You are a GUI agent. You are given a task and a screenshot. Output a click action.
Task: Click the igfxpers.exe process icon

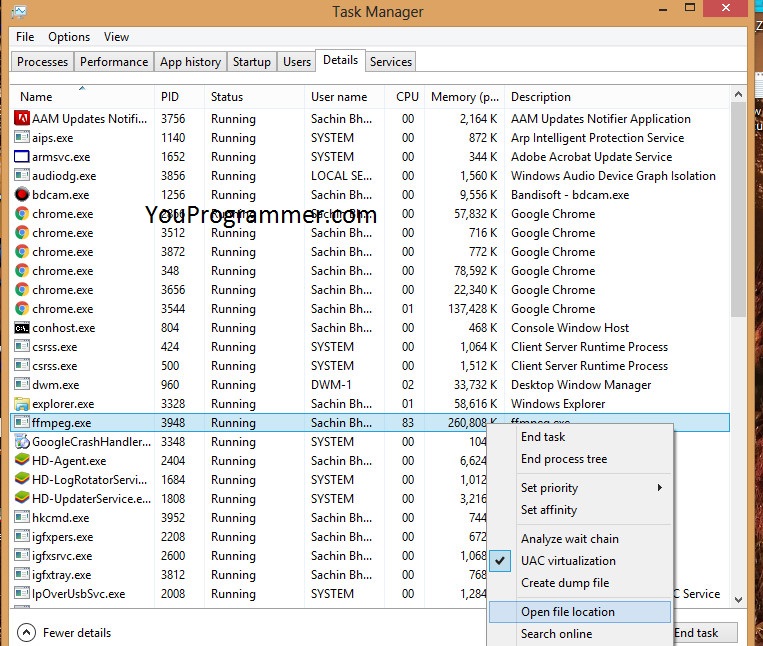tap(22, 536)
